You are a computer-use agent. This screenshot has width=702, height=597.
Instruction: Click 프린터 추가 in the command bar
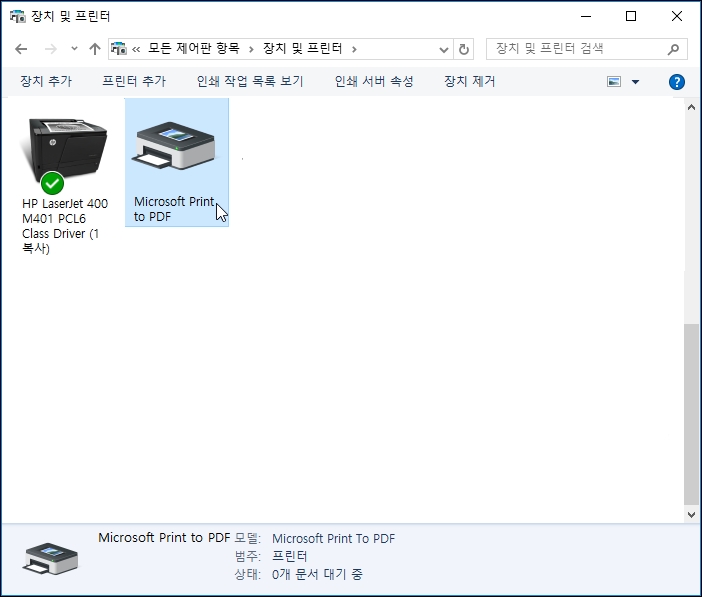(134, 81)
